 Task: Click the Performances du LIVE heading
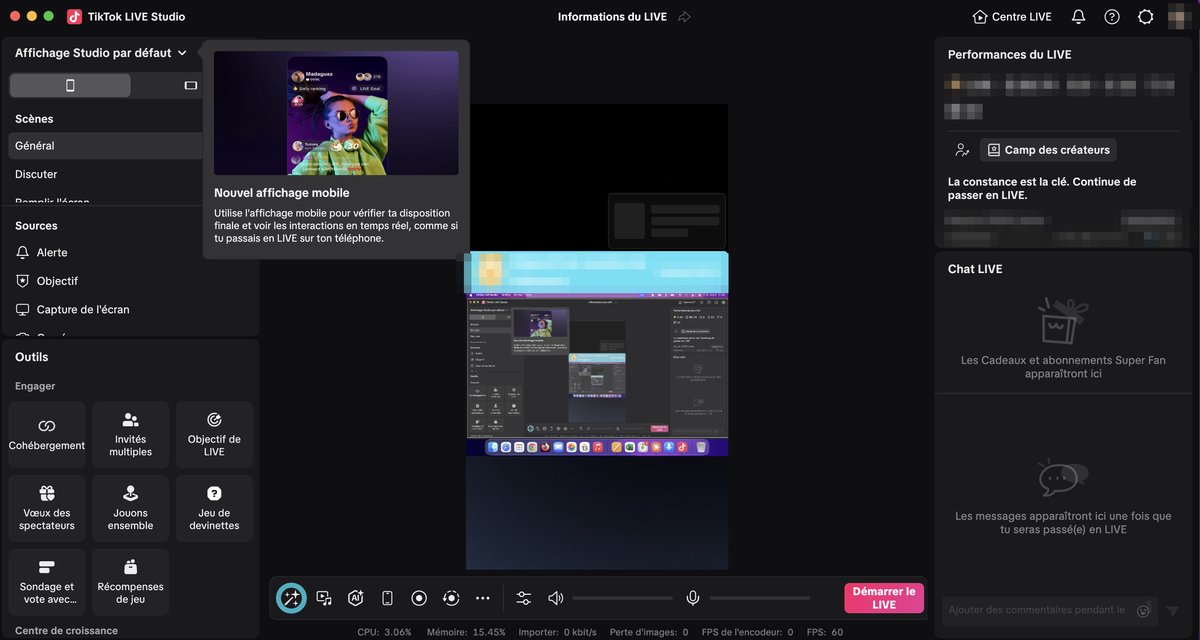1010,55
